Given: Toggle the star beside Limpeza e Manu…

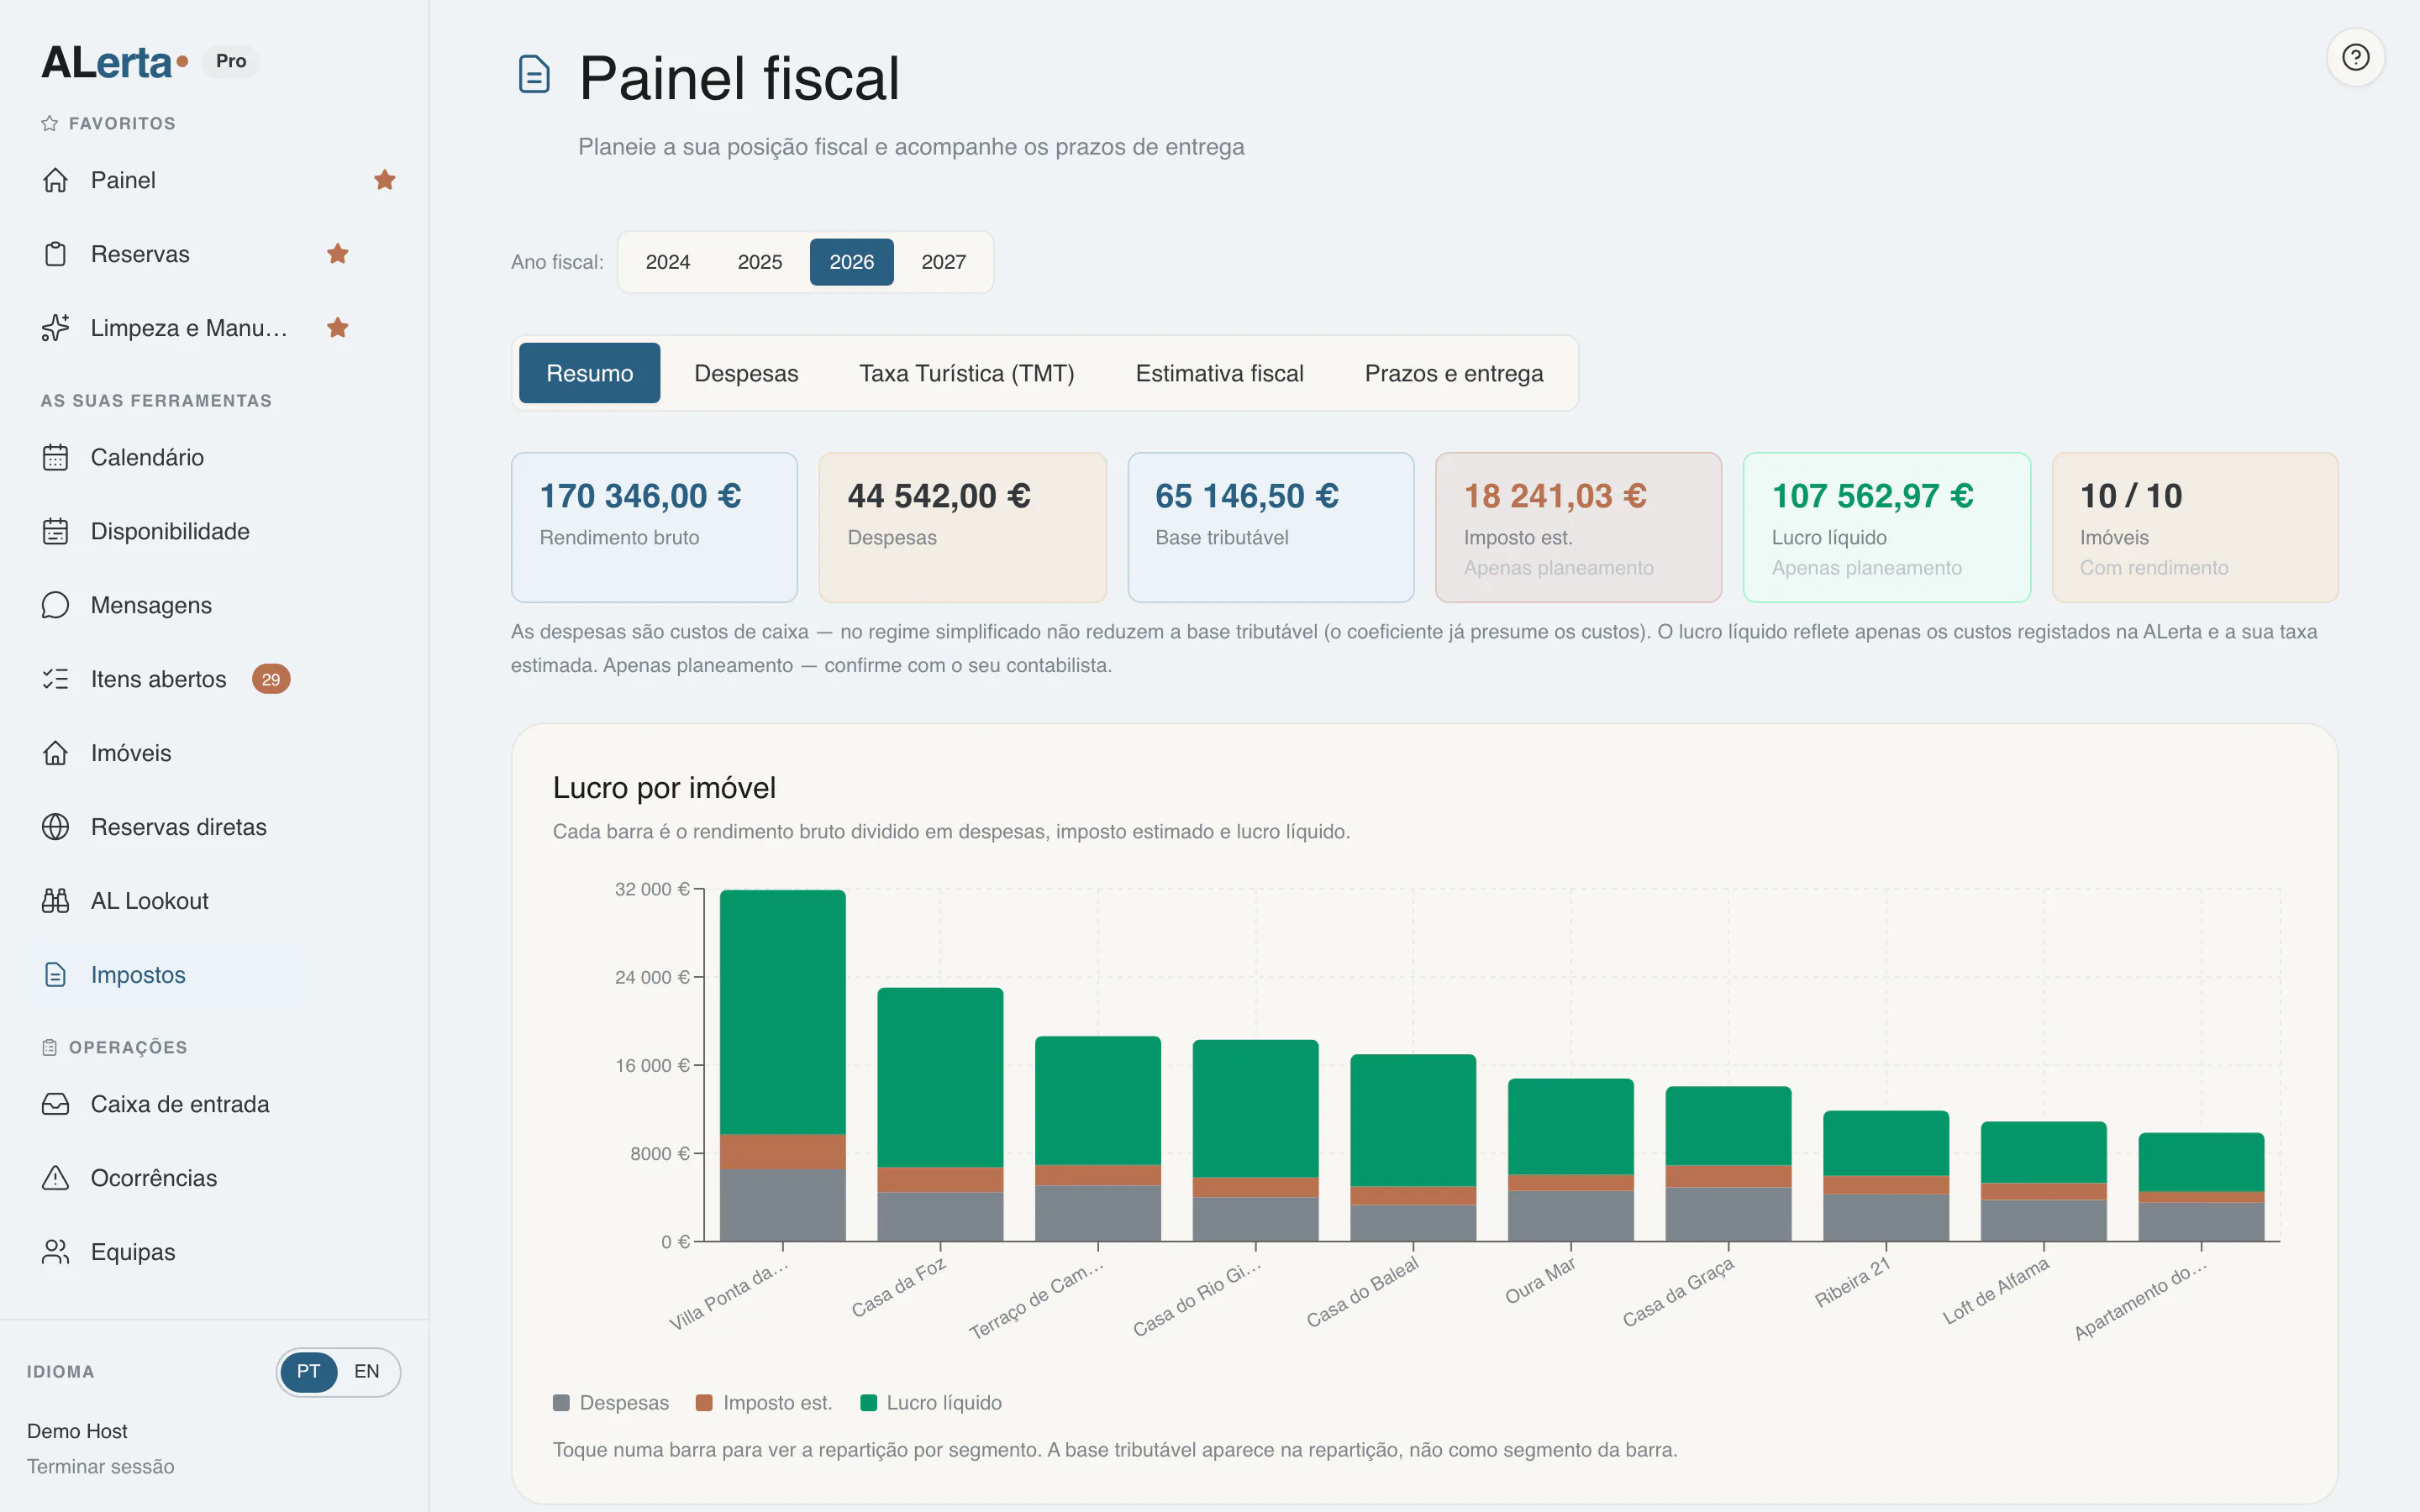Looking at the screenshot, I should [x=338, y=328].
